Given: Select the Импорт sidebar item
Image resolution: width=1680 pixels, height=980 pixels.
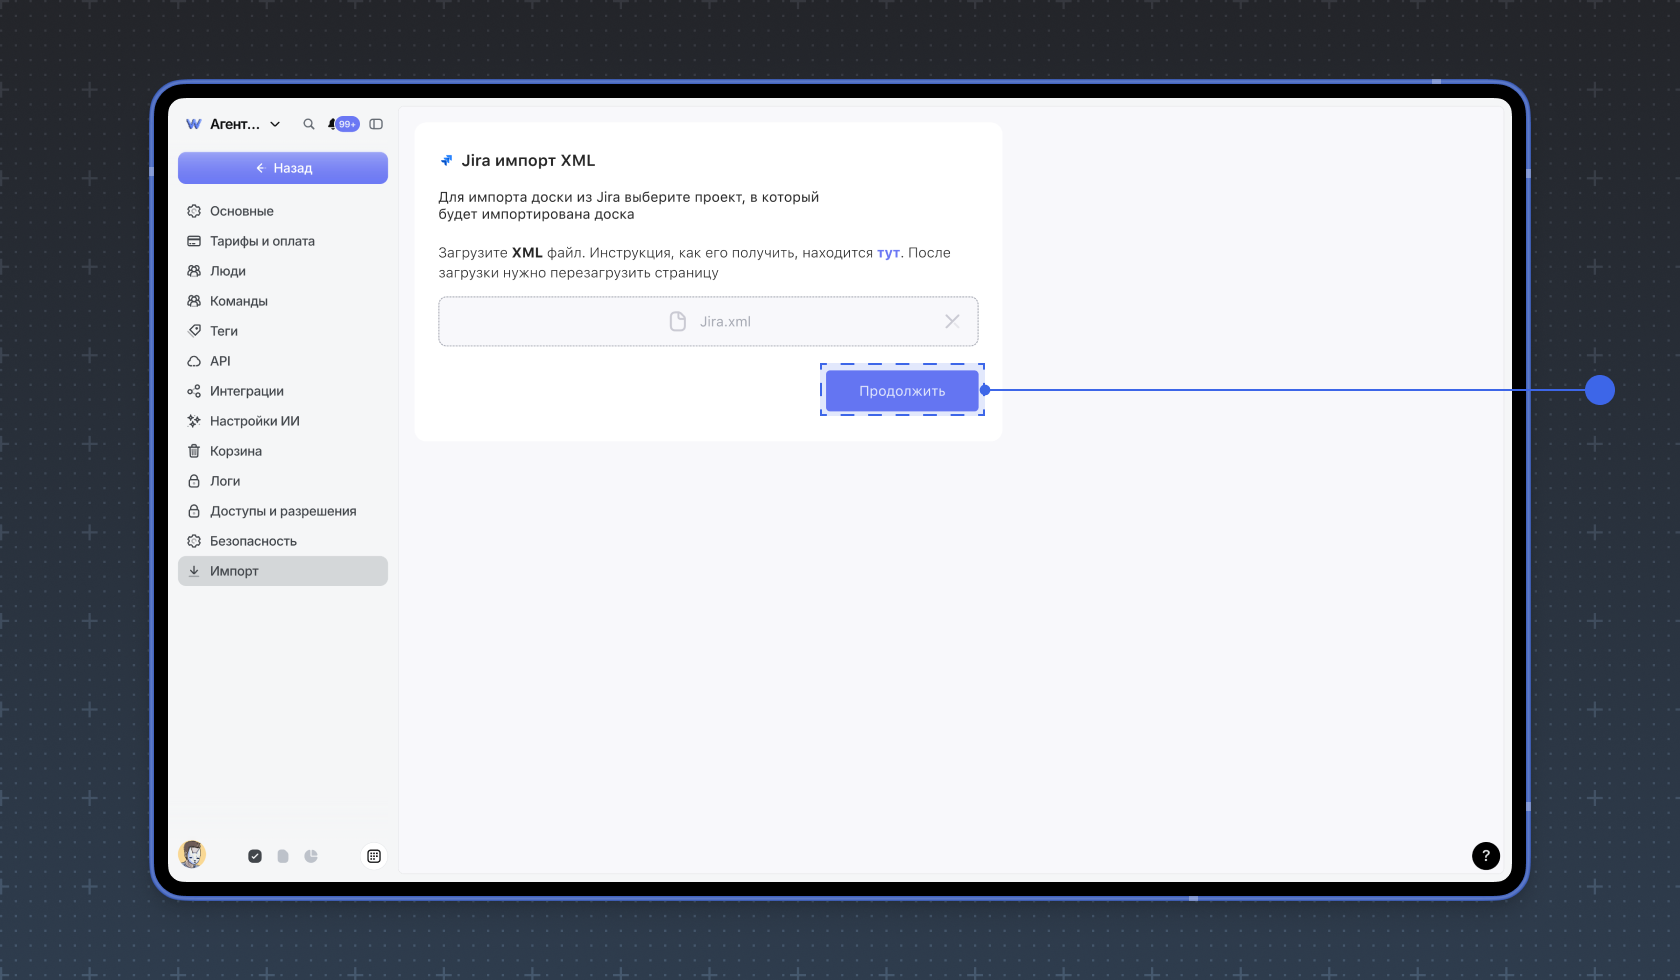Looking at the screenshot, I should (x=283, y=571).
